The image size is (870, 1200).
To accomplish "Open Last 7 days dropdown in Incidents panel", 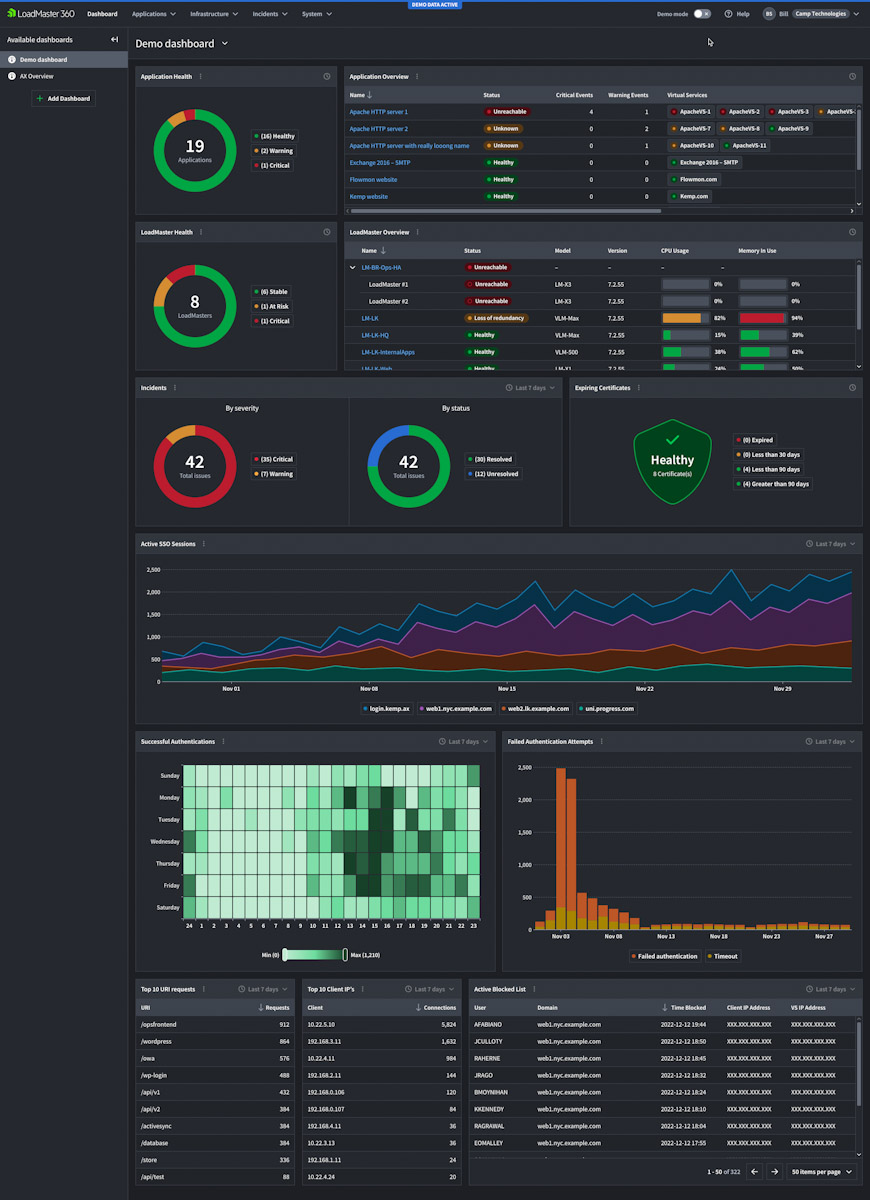I will [x=530, y=388].
